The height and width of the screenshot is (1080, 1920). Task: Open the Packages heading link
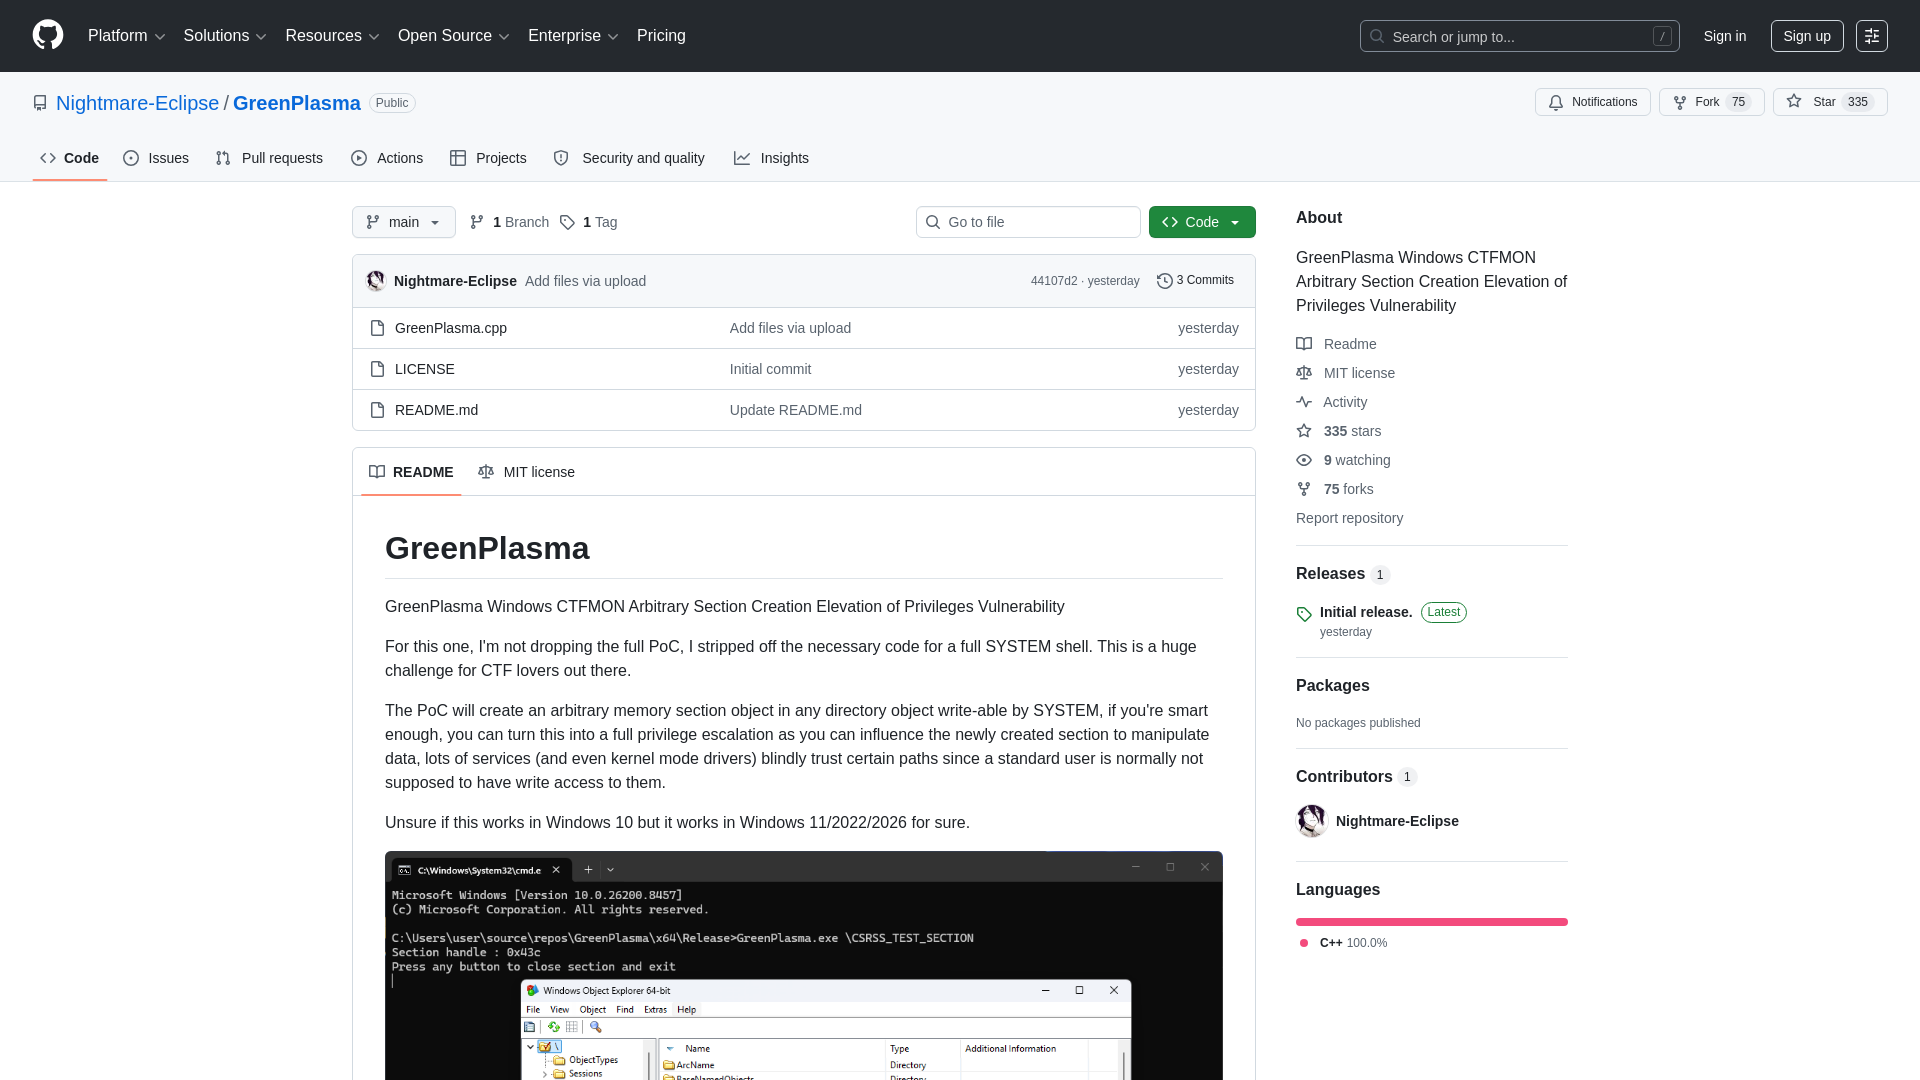(x=1332, y=686)
